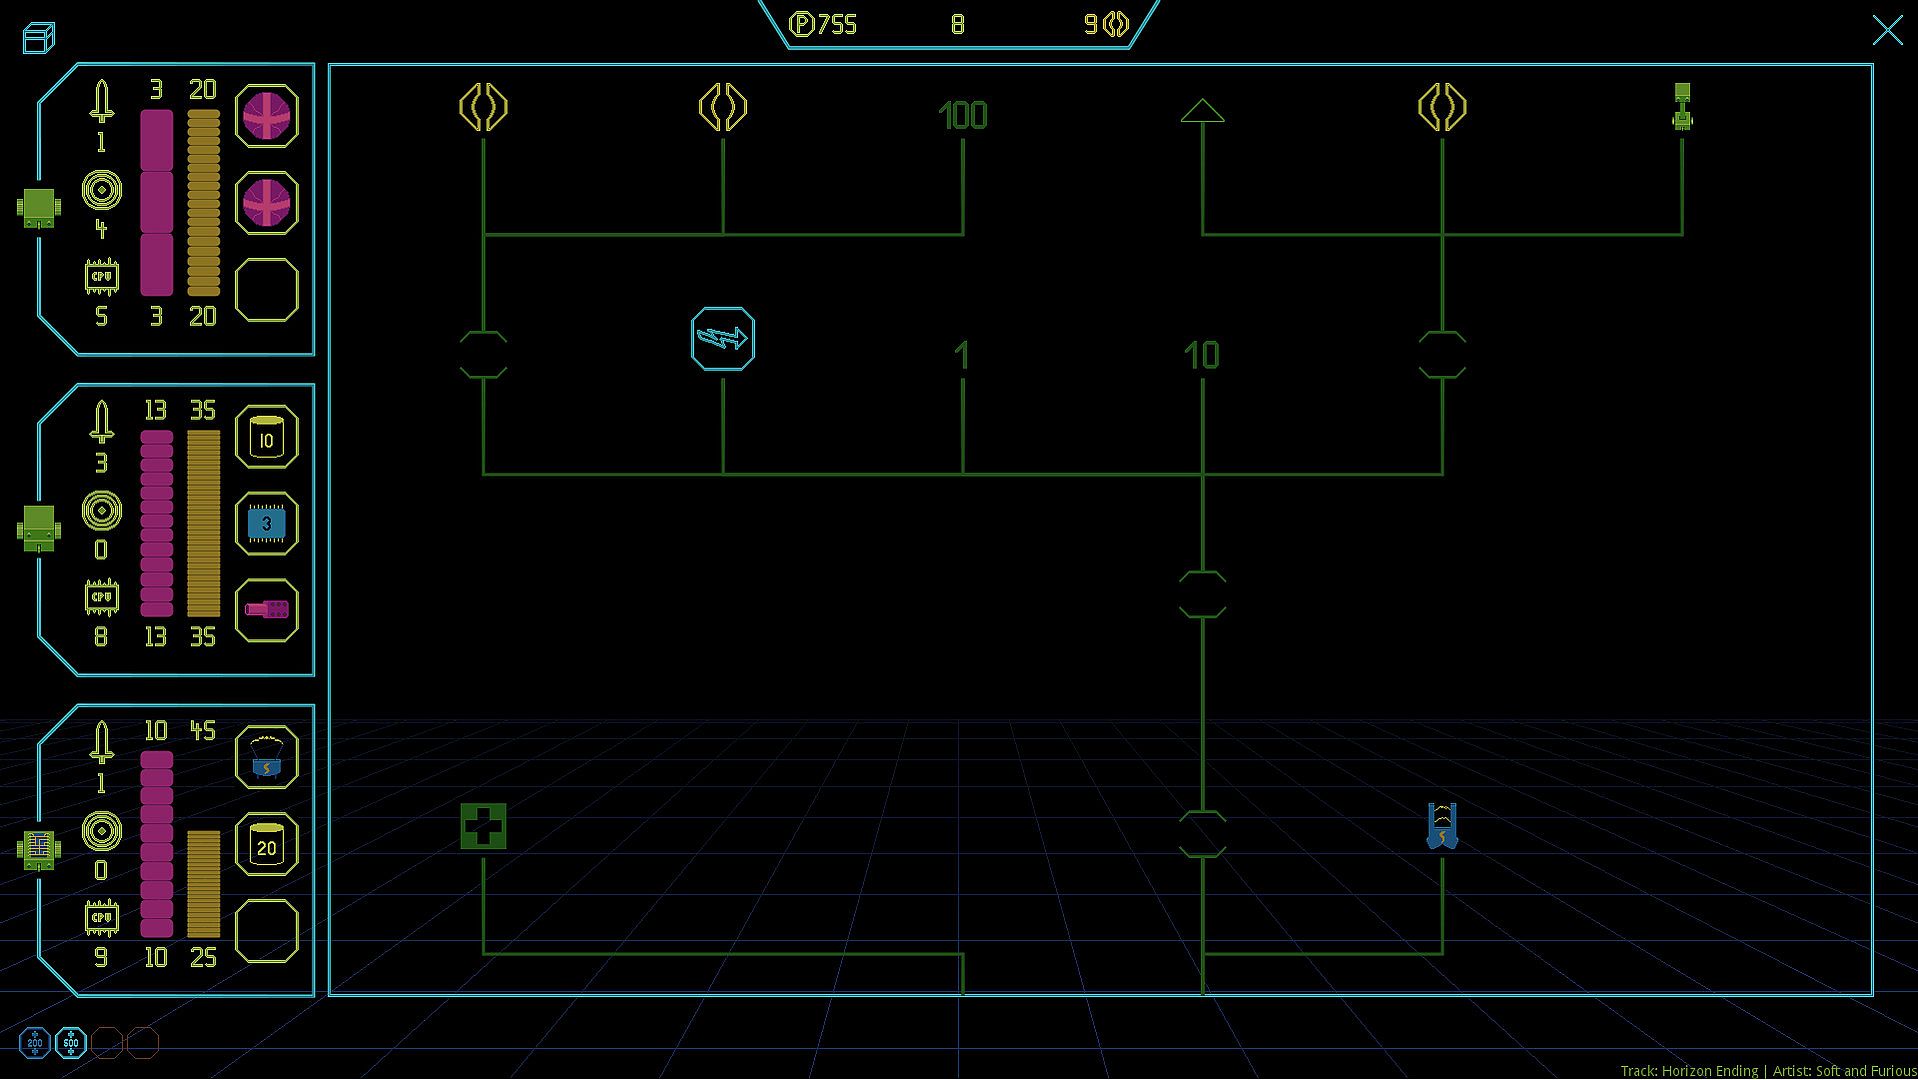
Task: Click the 3D cube icon in the top-left corner
Action: [38, 37]
